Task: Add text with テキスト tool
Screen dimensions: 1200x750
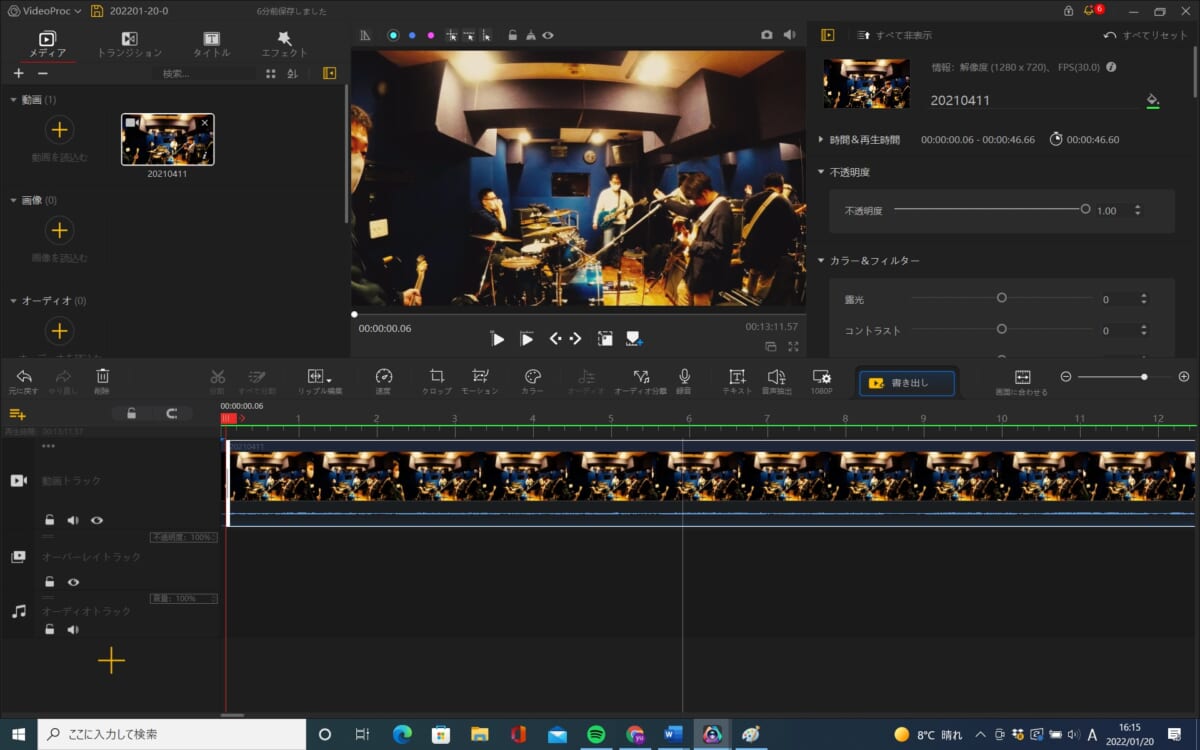Action: click(x=737, y=381)
